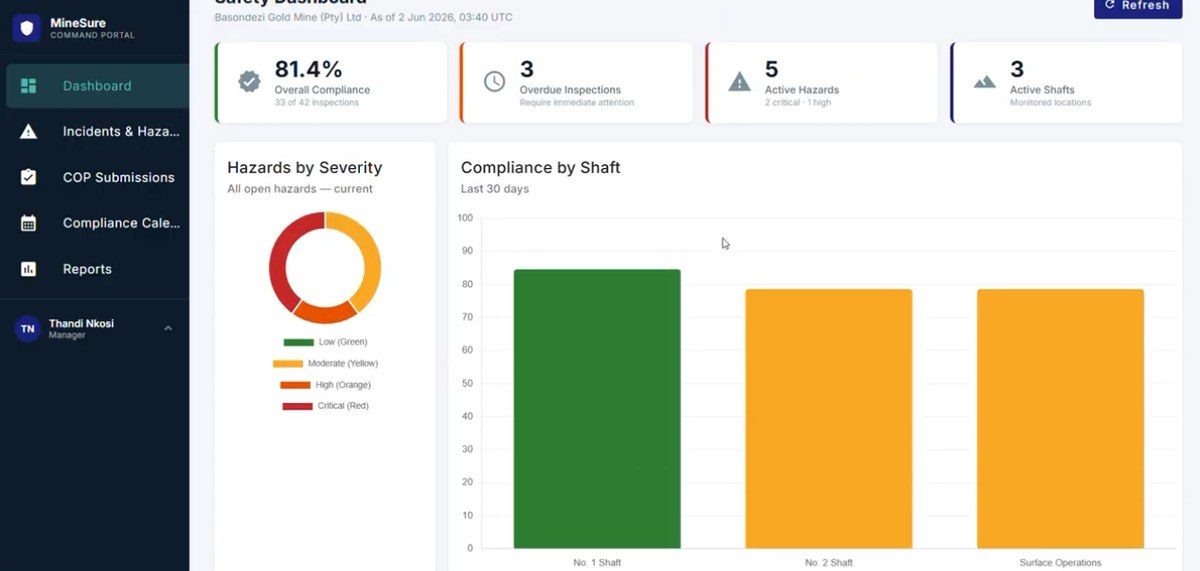Viewport: 1200px width, 571px height.
Task: Open the Active Hazards card
Action: [x=821, y=82]
